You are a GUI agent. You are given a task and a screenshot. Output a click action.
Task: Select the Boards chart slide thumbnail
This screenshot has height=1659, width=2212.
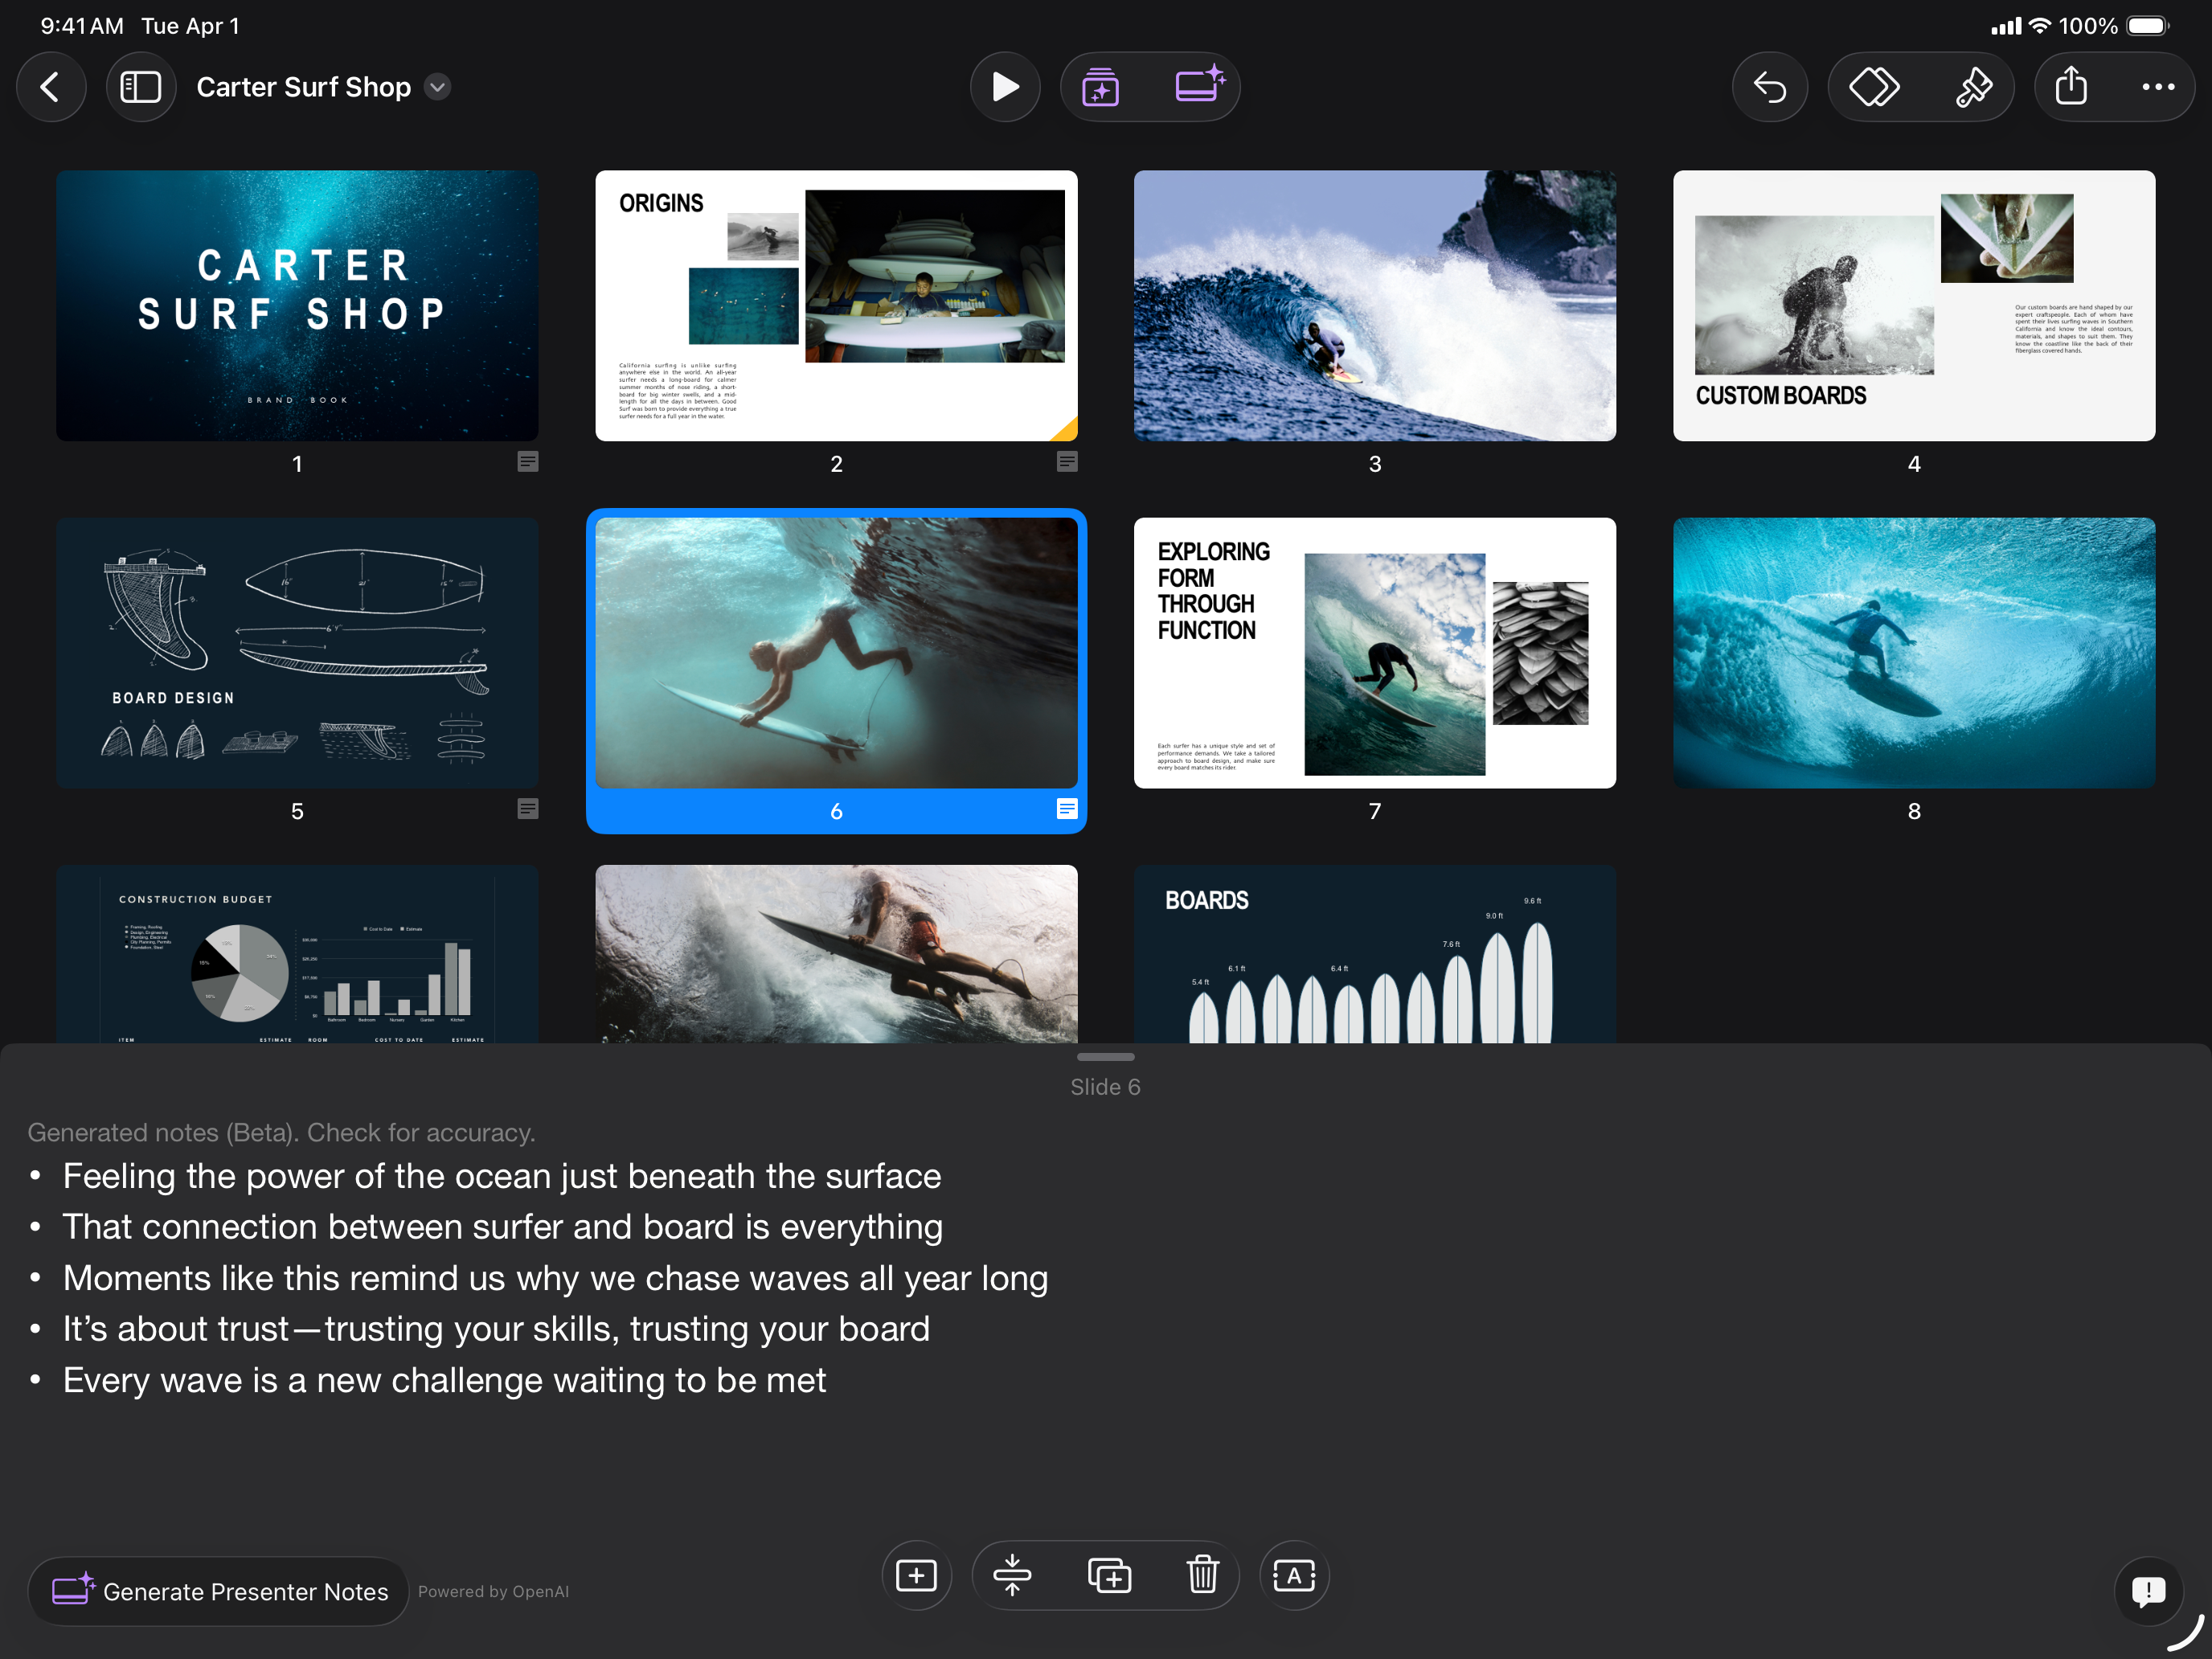coord(1374,954)
